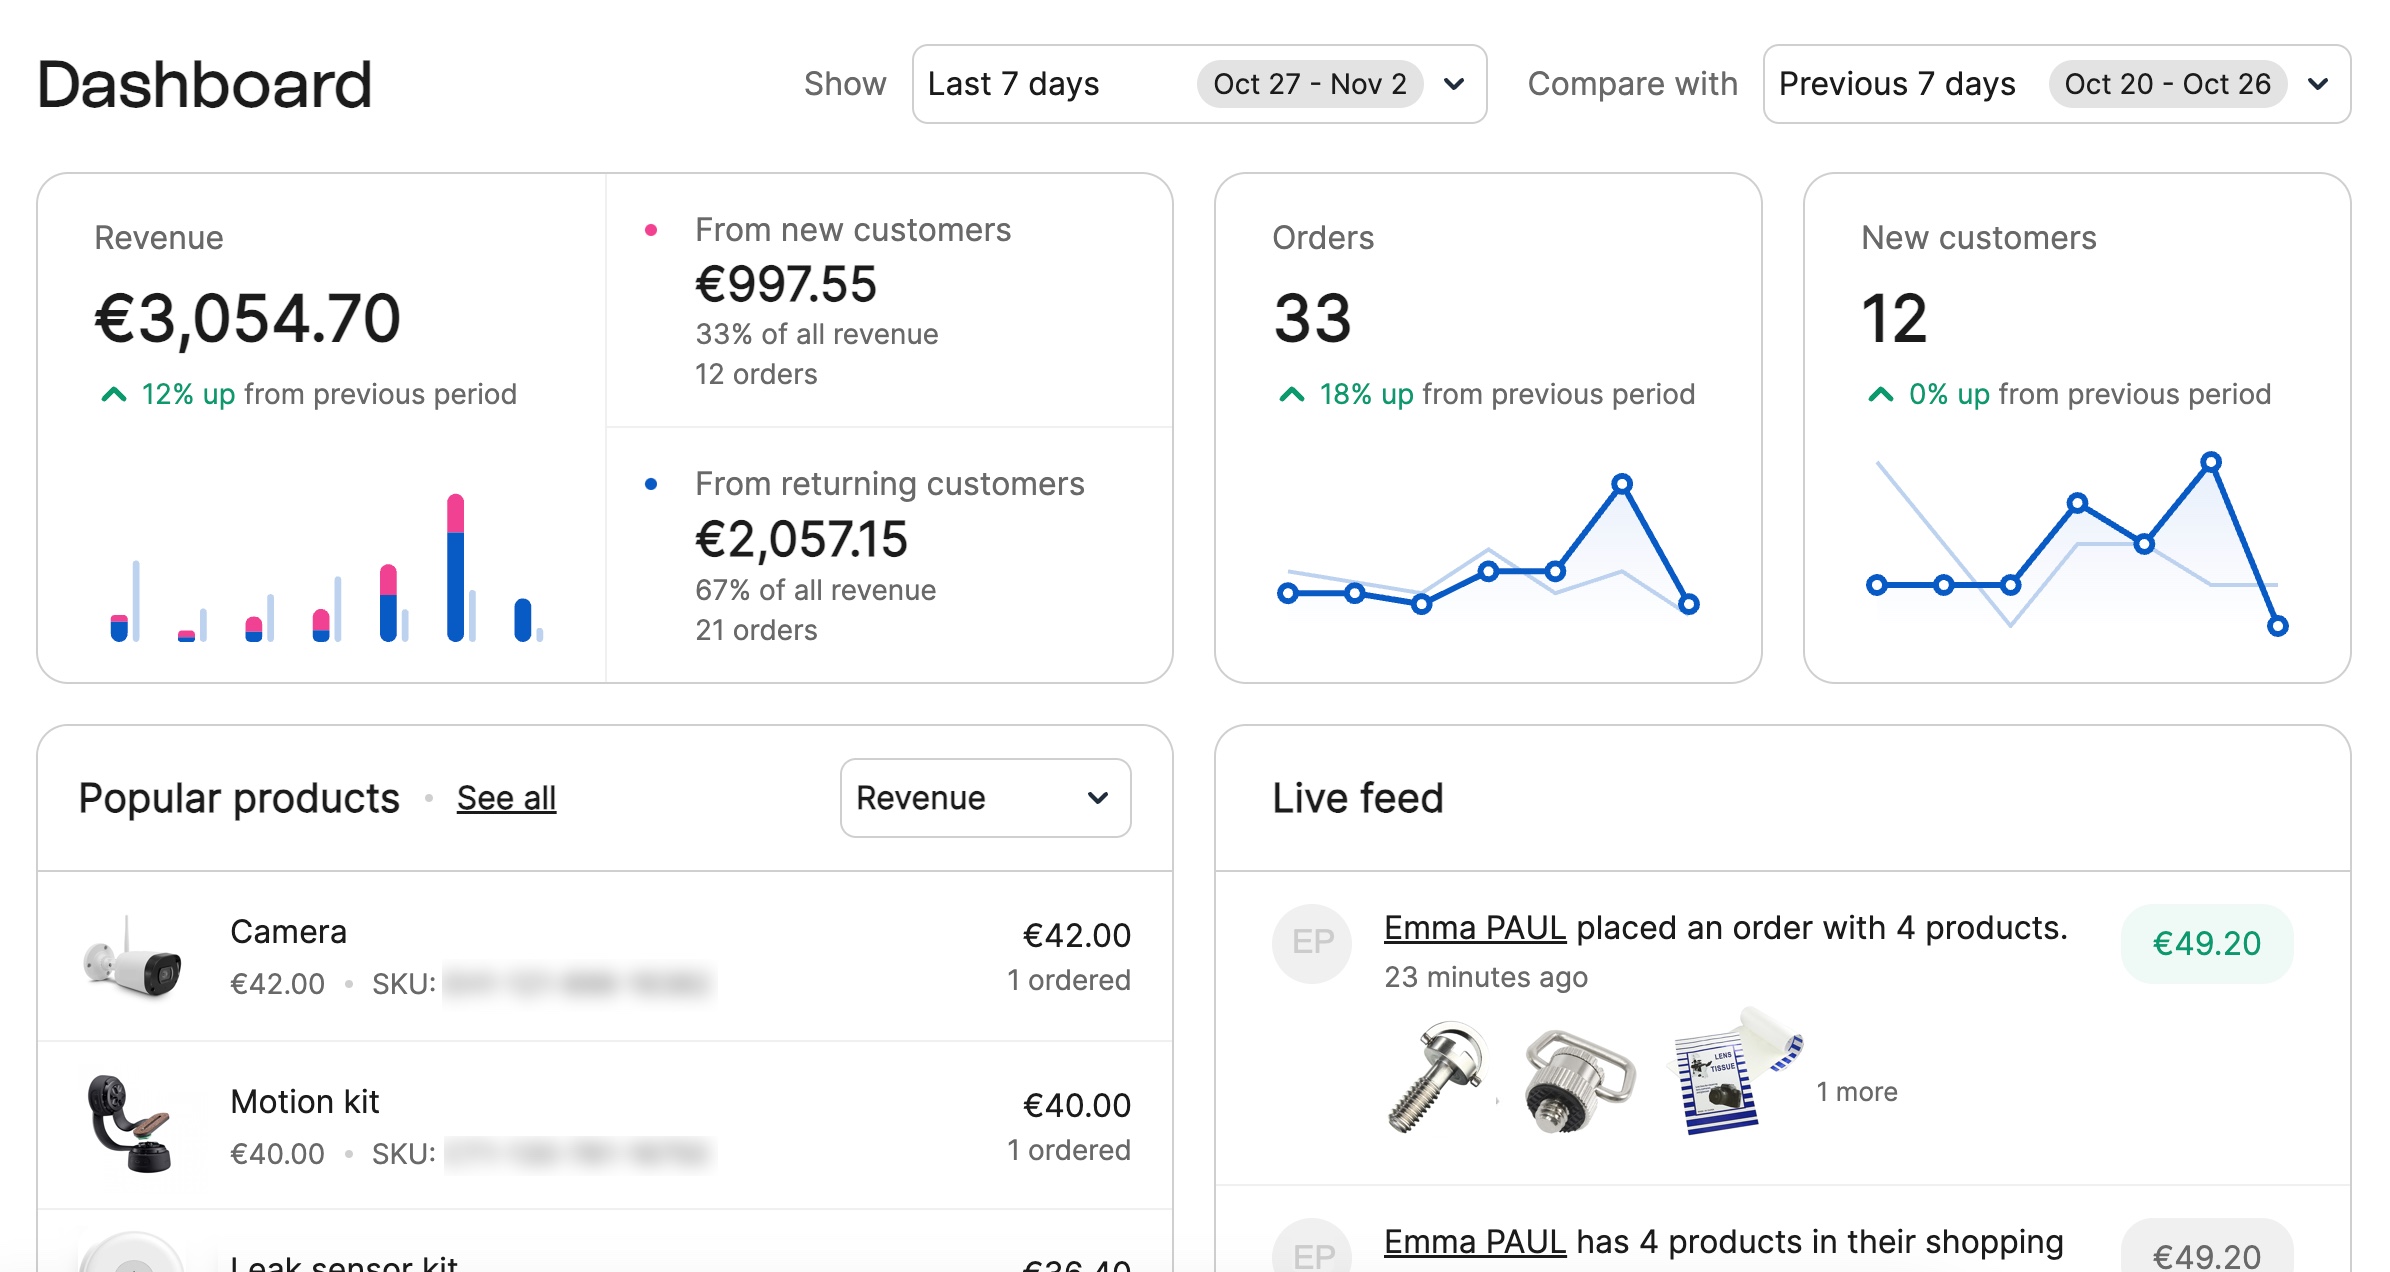Click the Oct 27 - Nov 2 date badge
The image size is (2390, 1272).
pyautogui.click(x=1310, y=84)
